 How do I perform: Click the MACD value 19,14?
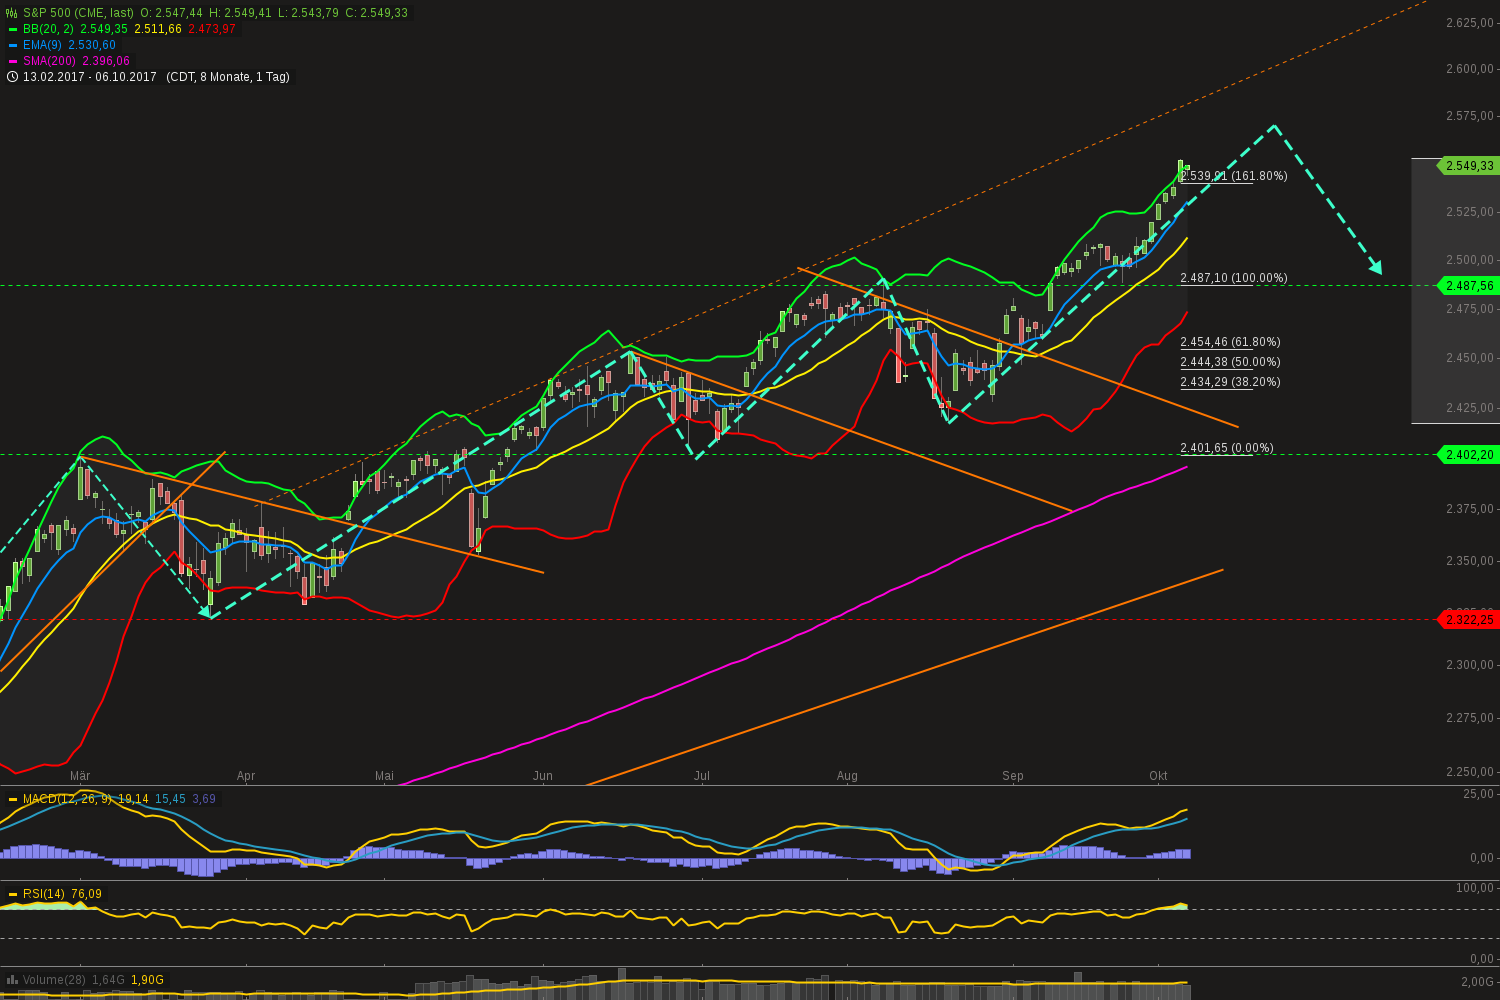point(133,799)
